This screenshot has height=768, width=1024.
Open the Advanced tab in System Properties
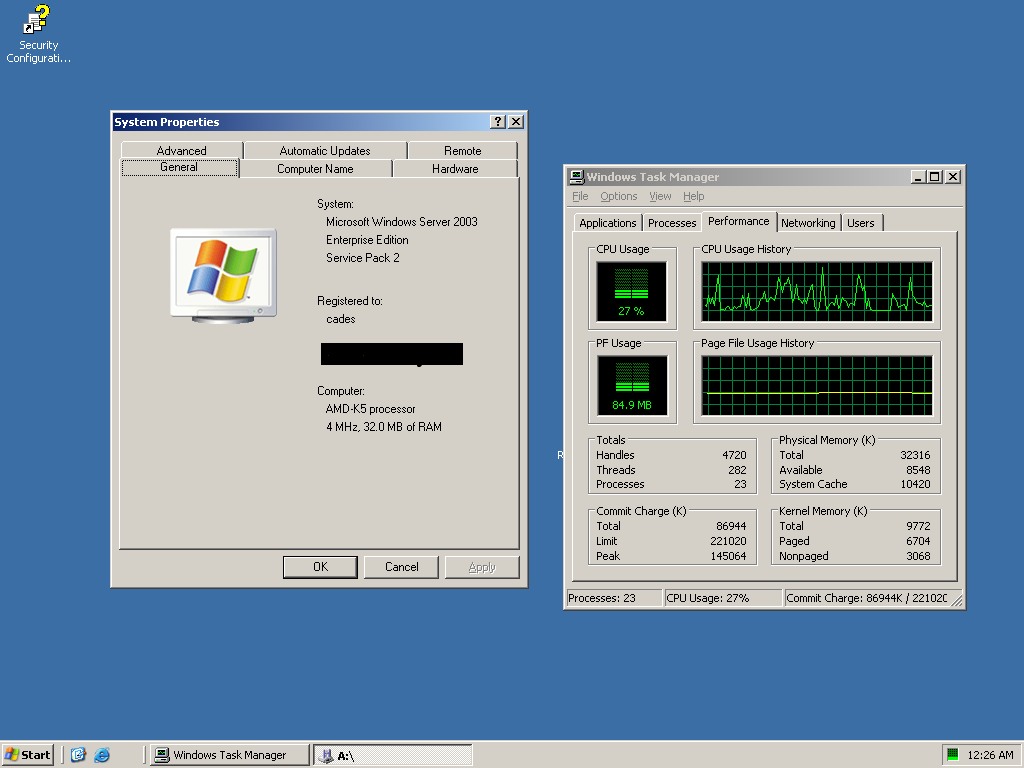tap(182, 150)
